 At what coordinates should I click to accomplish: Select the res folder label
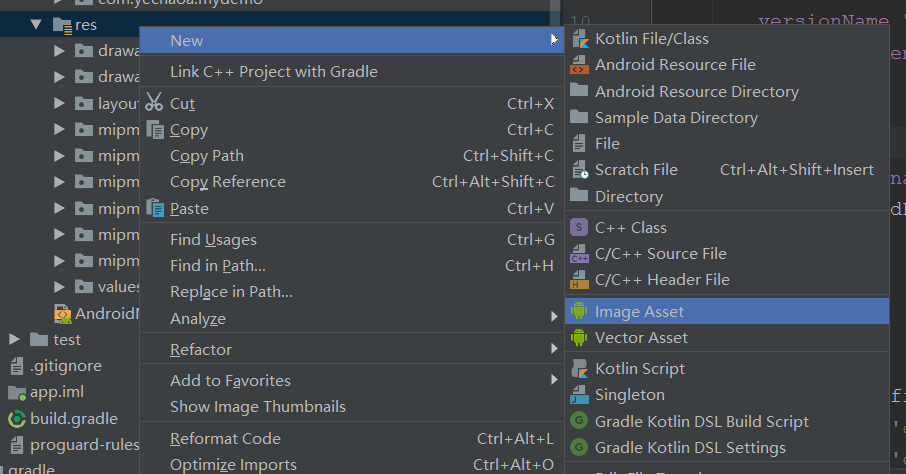(86, 25)
